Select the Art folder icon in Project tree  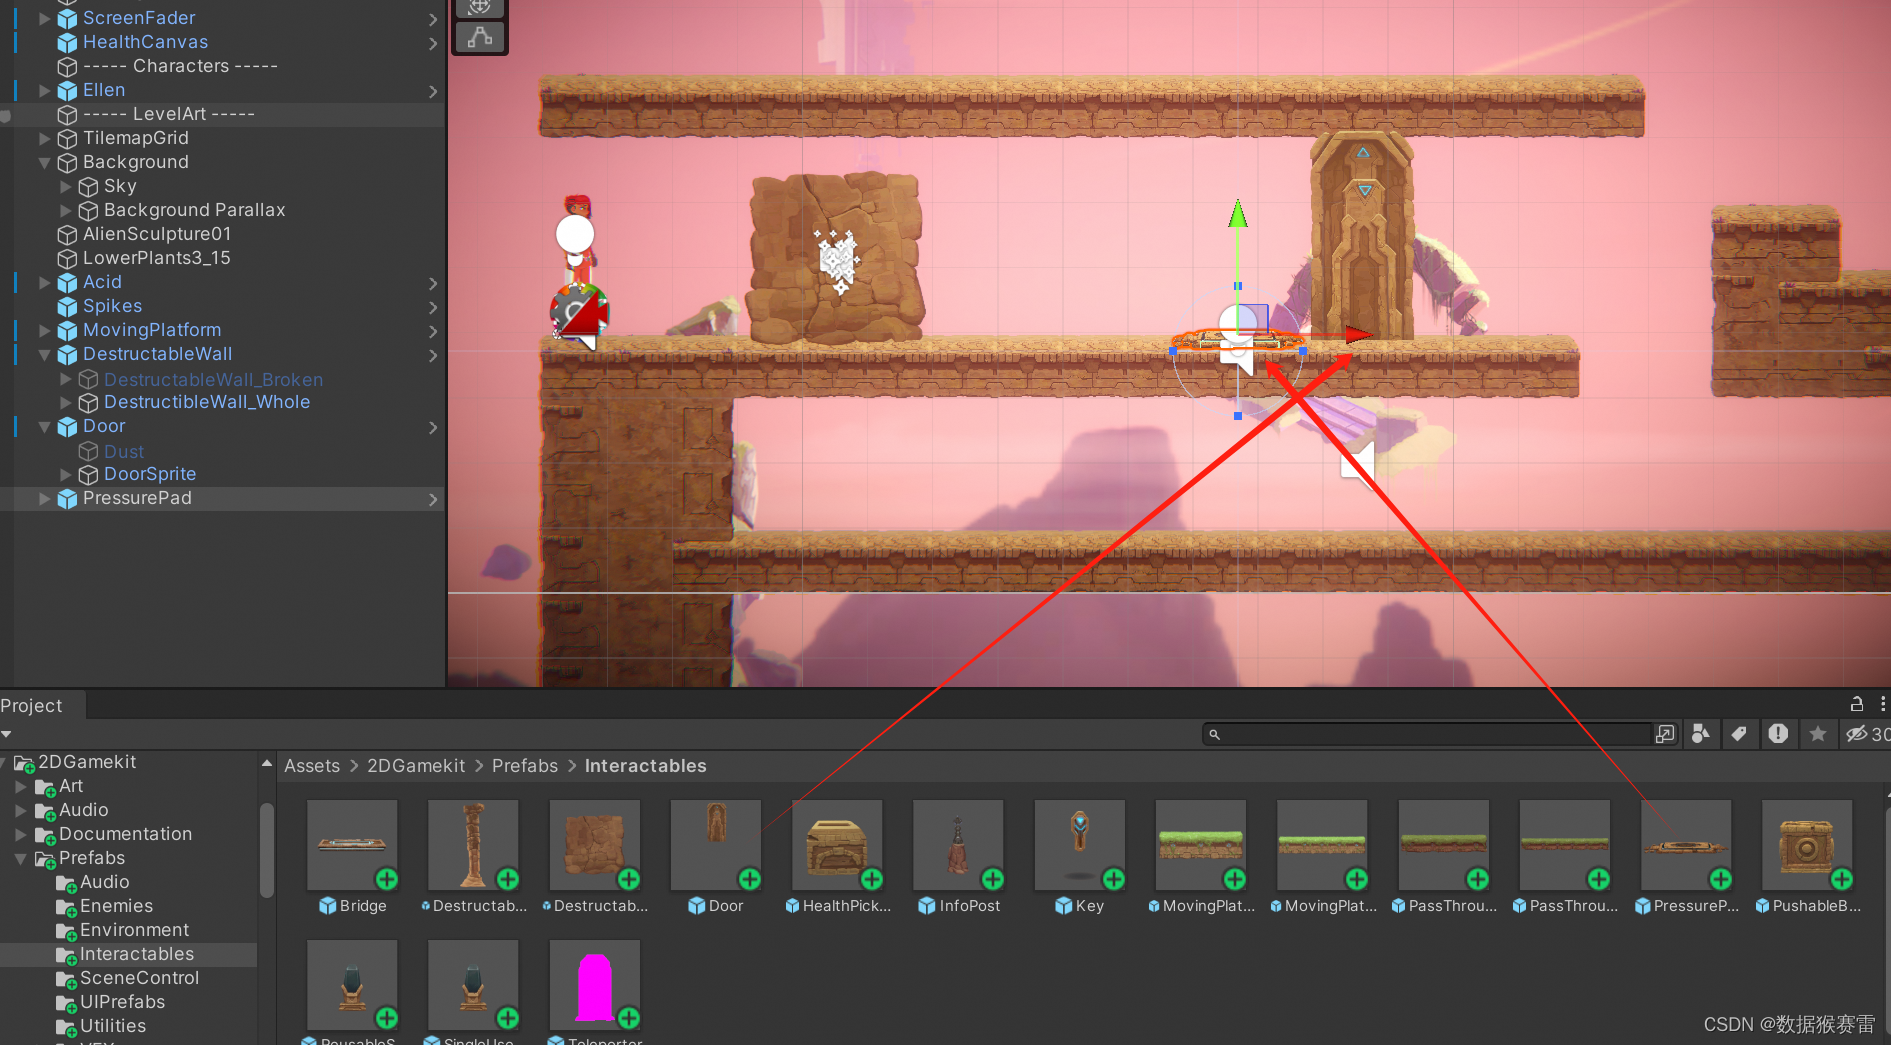coord(45,786)
